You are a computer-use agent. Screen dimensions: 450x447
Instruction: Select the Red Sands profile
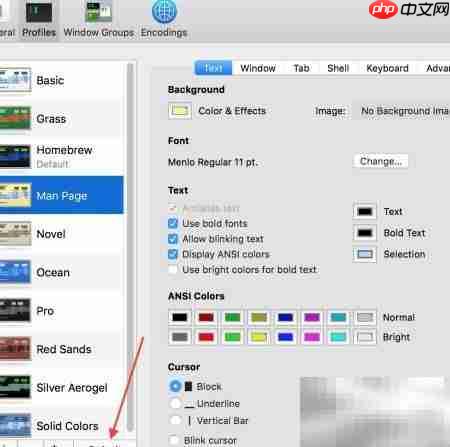point(62,349)
